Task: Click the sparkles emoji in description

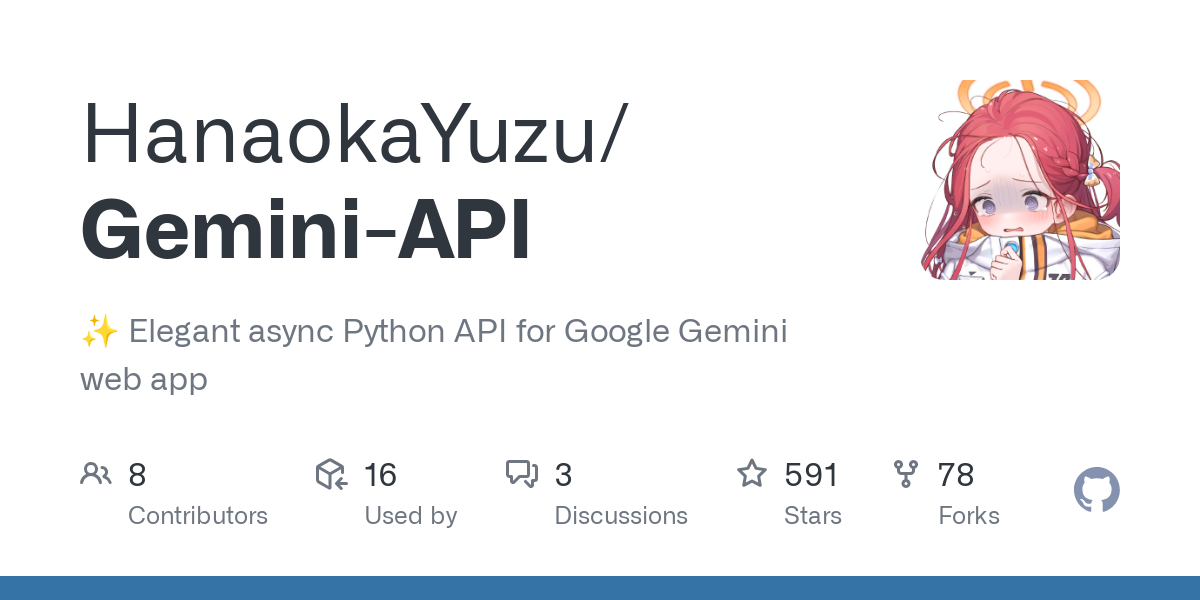Action: point(100,331)
